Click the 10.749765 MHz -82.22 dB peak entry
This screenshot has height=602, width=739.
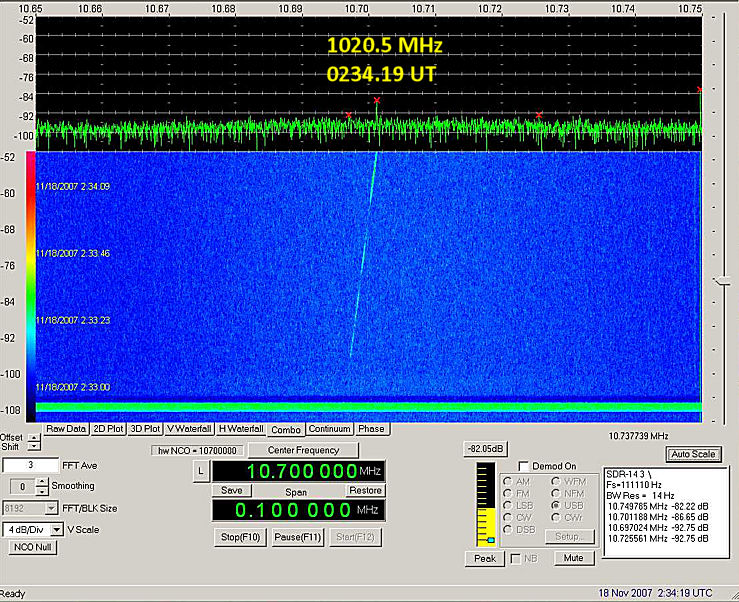pyautogui.click(x=658, y=506)
